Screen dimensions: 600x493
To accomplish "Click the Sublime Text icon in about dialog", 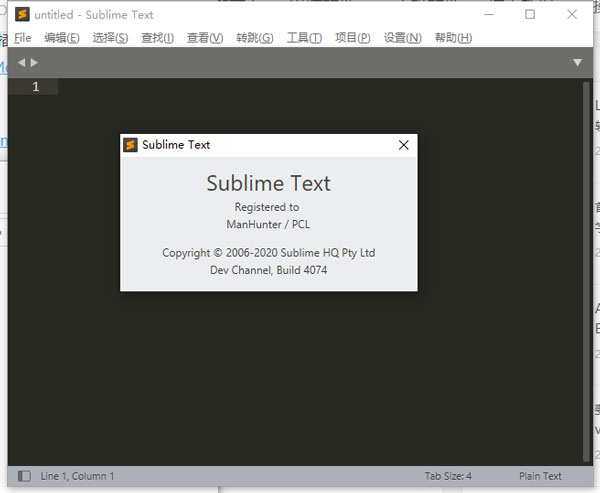I will (x=130, y=145).
